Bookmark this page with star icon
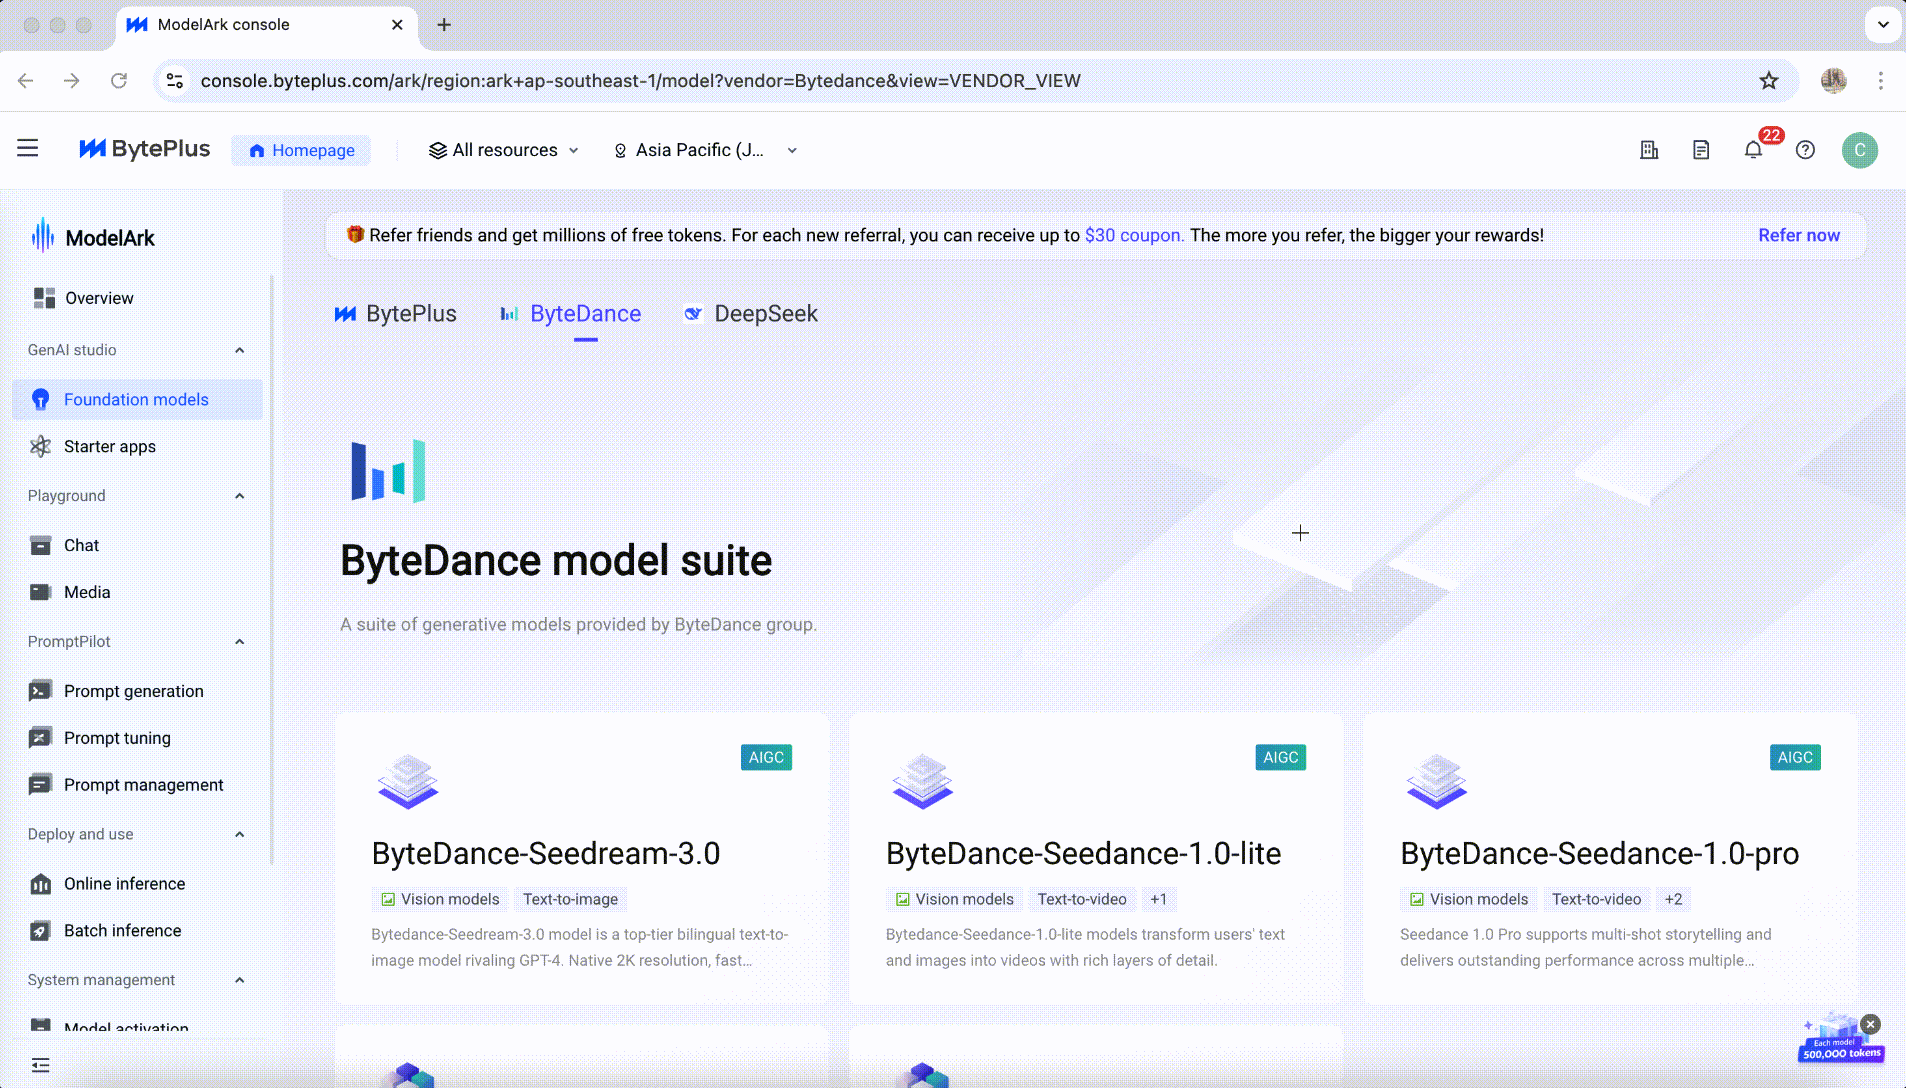This screenshot has height=1088, width=1906. (x=1769, y=81)
